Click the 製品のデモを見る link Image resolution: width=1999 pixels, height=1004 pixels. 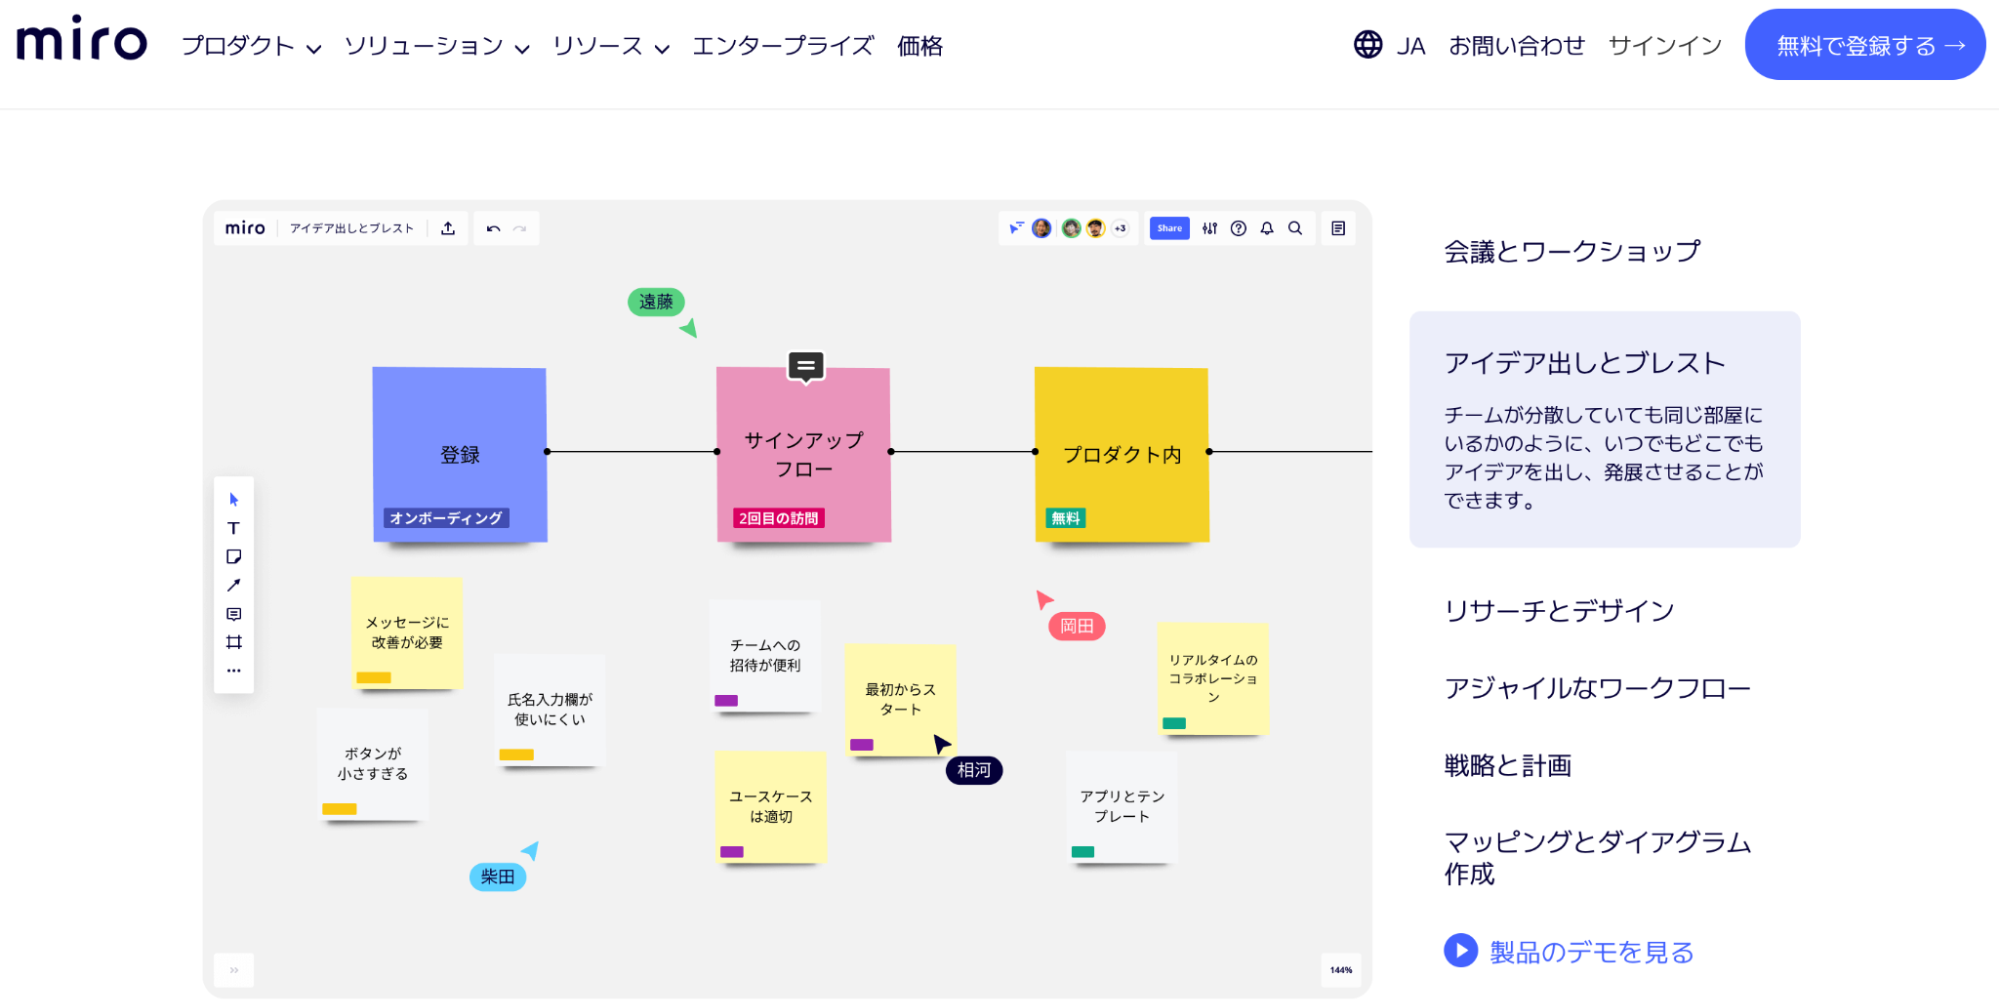(1591, 952)
